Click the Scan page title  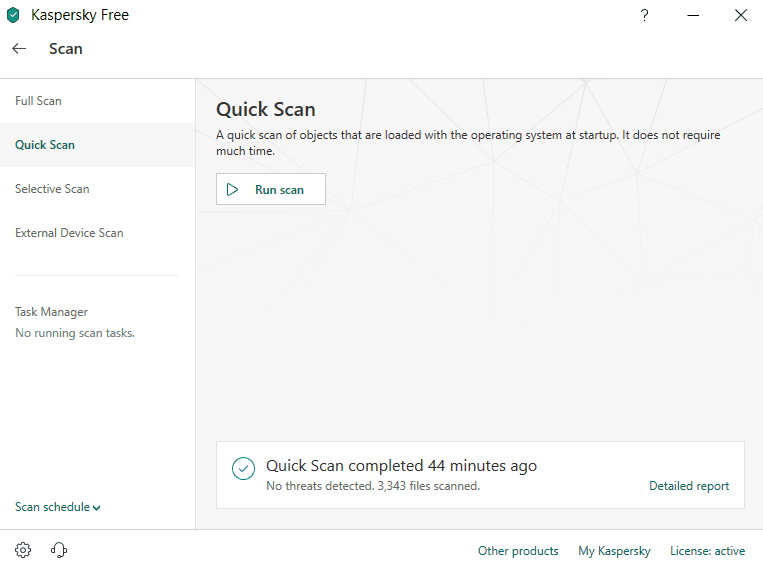click(66, 49)
